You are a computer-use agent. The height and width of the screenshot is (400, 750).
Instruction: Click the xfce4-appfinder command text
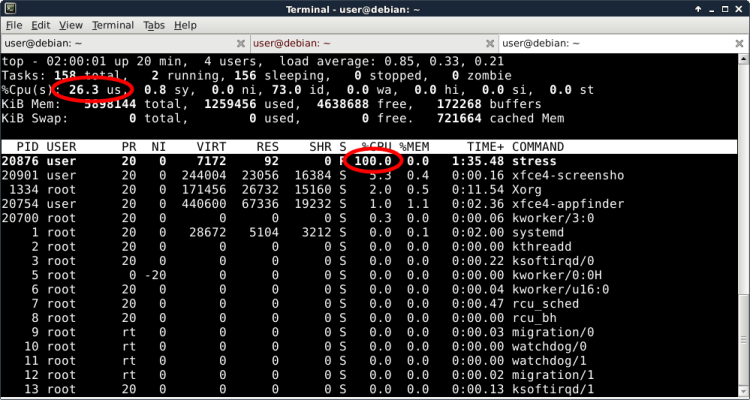point(568,204)
